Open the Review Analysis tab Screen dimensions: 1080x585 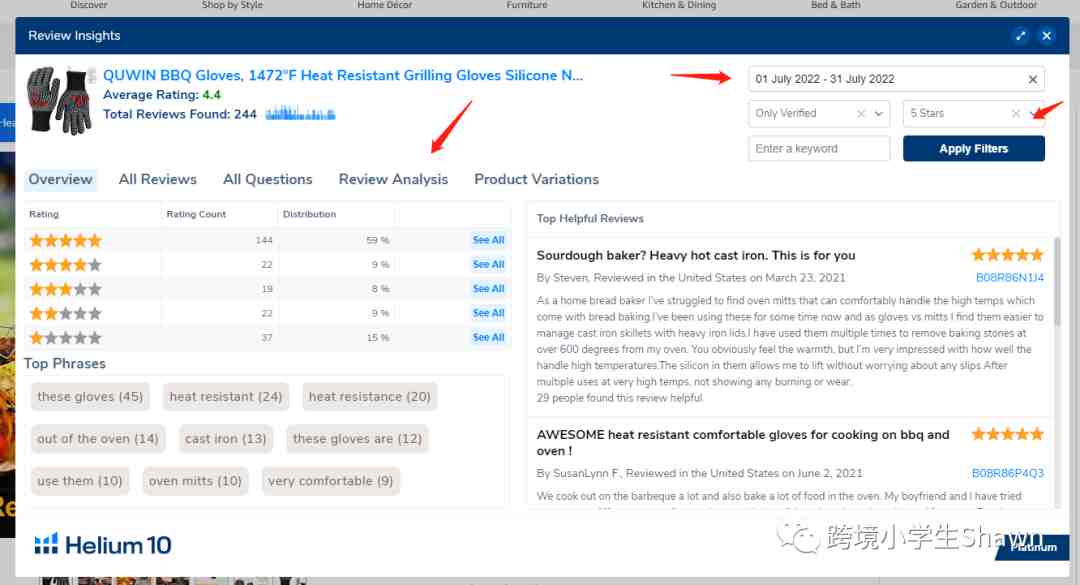tap(393, 179)
